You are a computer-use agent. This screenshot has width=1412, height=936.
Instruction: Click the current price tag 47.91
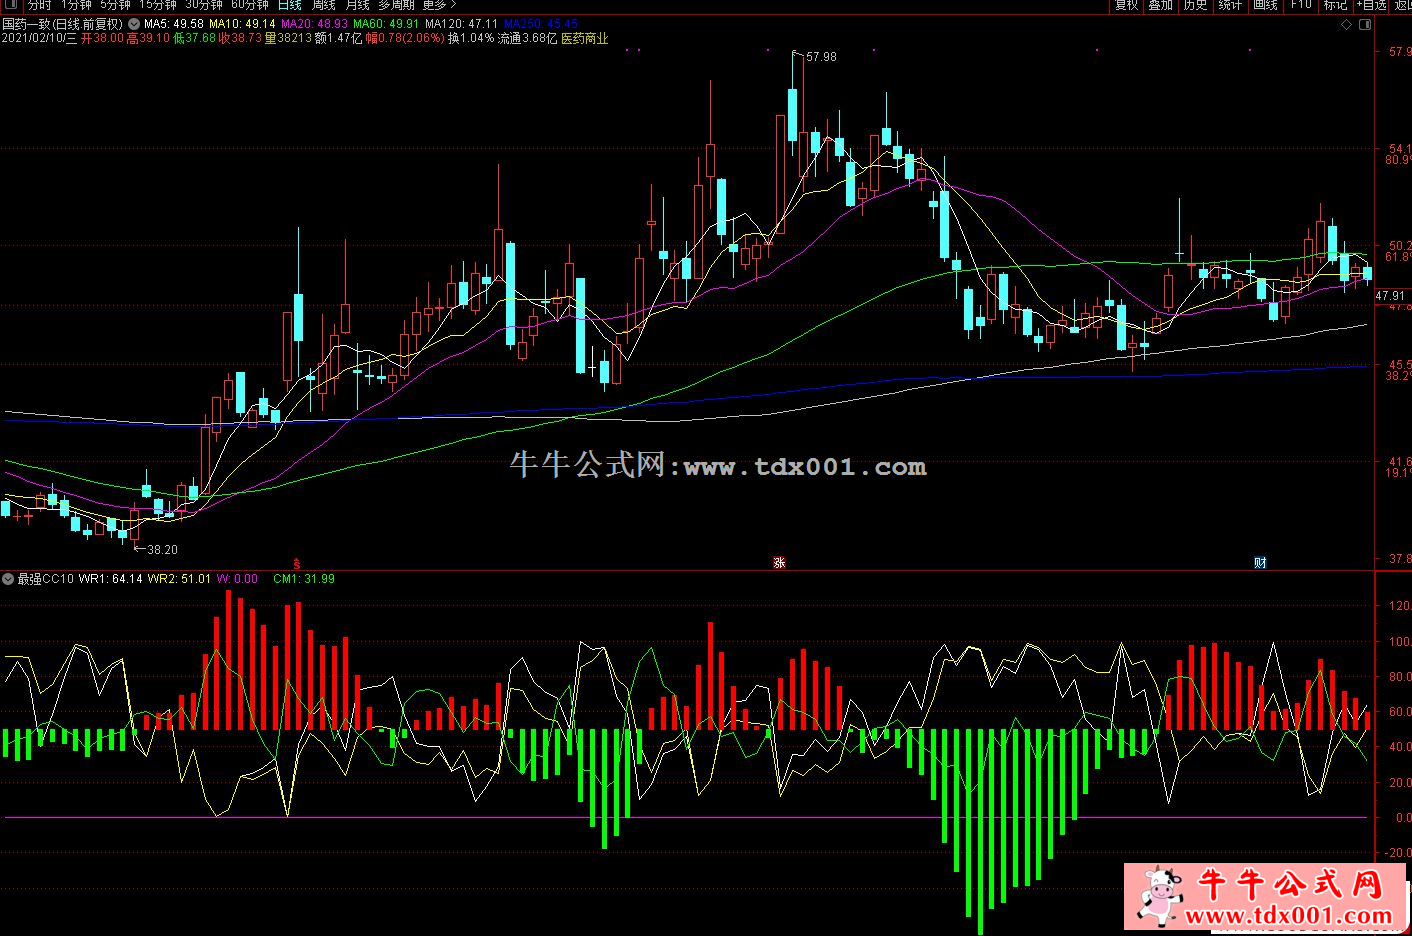tap(1390, 296)
